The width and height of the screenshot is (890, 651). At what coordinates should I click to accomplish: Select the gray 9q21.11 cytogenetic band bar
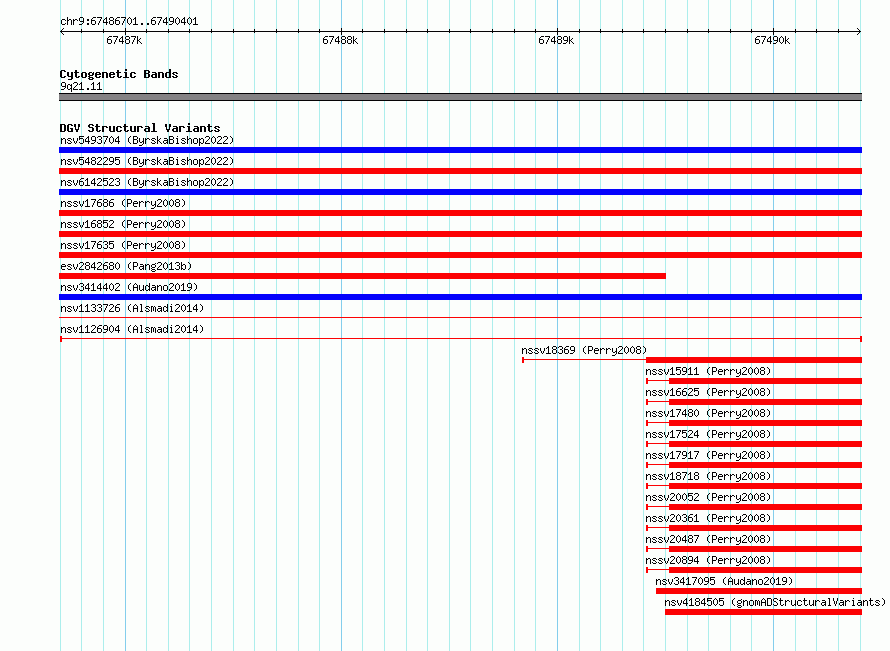tap(460, 97)
